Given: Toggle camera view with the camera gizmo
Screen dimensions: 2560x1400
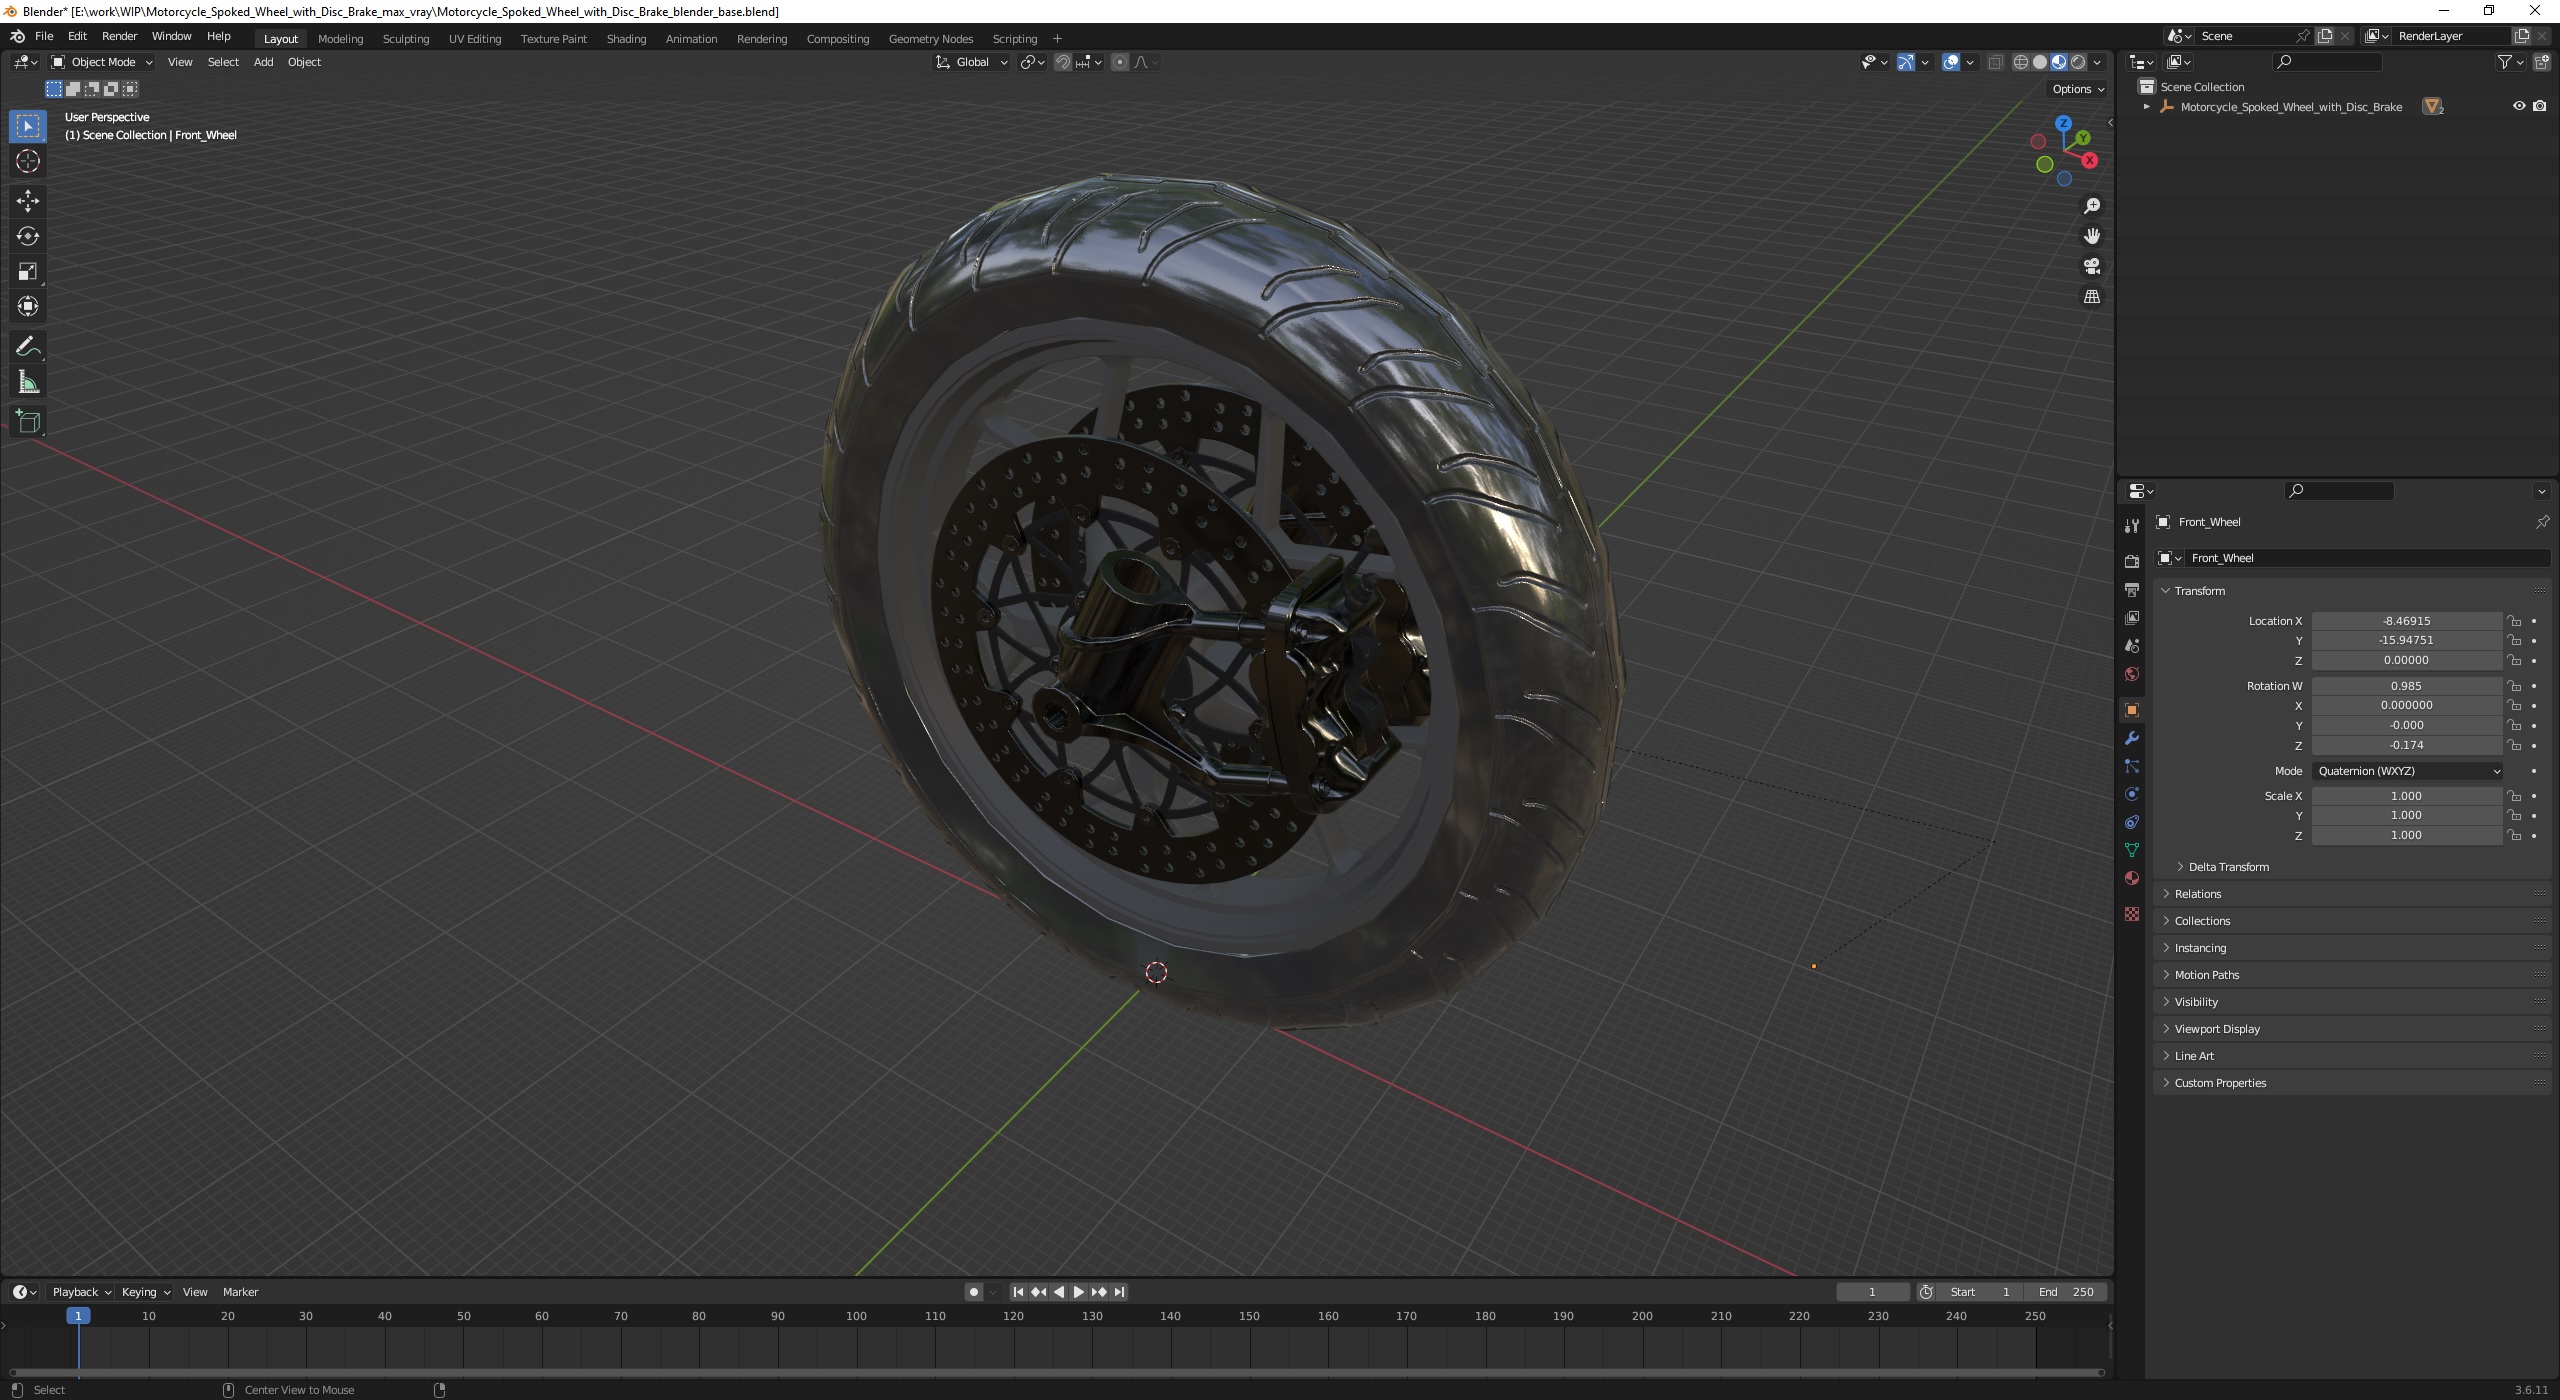Looking at the screenshot, I should point(2091,266).
